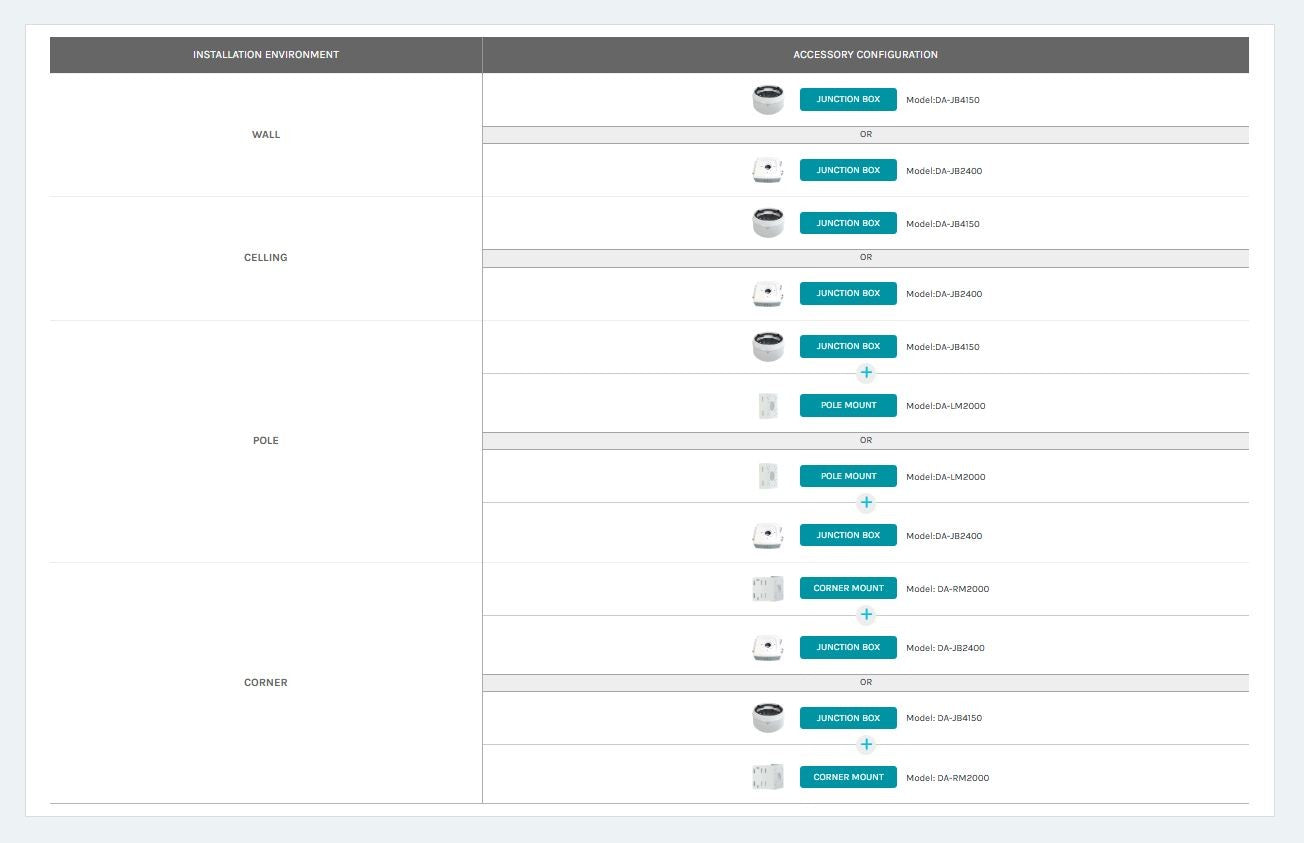Click plus icon between Pole DA-LM2000 and DA-JB2400
This screenshot has width=1304, height=843.
pyautogui.click(x=866, y=503)
